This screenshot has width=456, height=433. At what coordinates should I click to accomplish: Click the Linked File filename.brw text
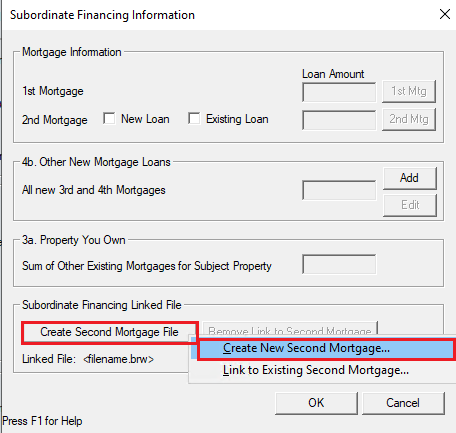tap(118, 359)
